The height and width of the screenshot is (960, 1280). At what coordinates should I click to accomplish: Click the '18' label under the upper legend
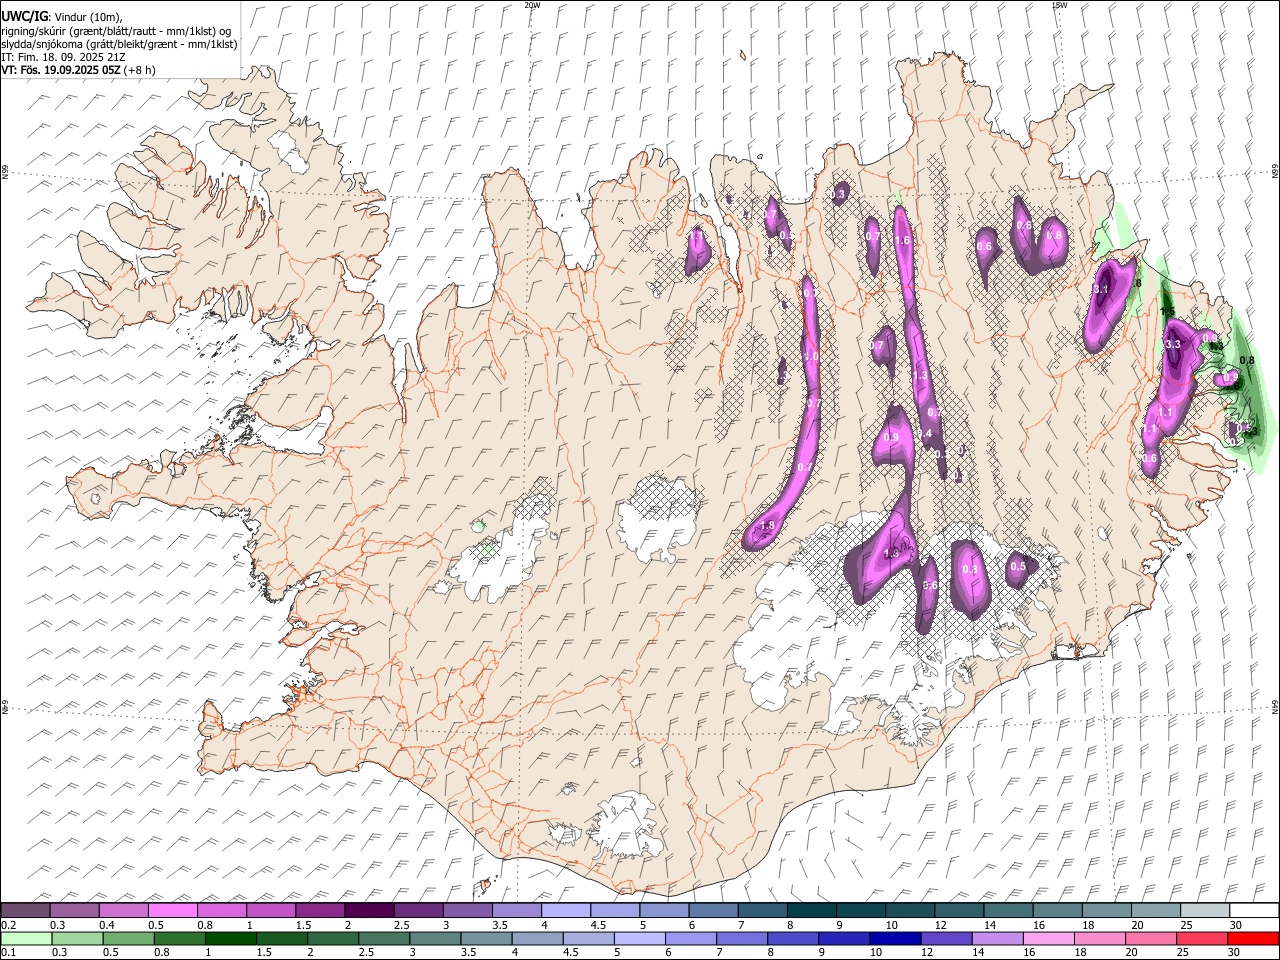(x=1089, y=925)
